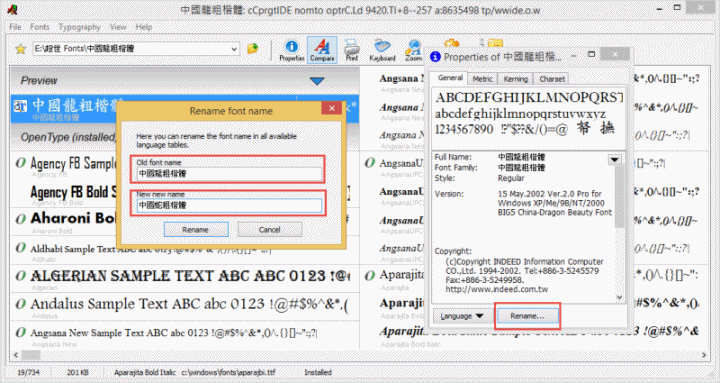The height and width of the screenshot is (383, 720).
Task: Expand the font folder path dropdown
Action: (x=234, y=49)
